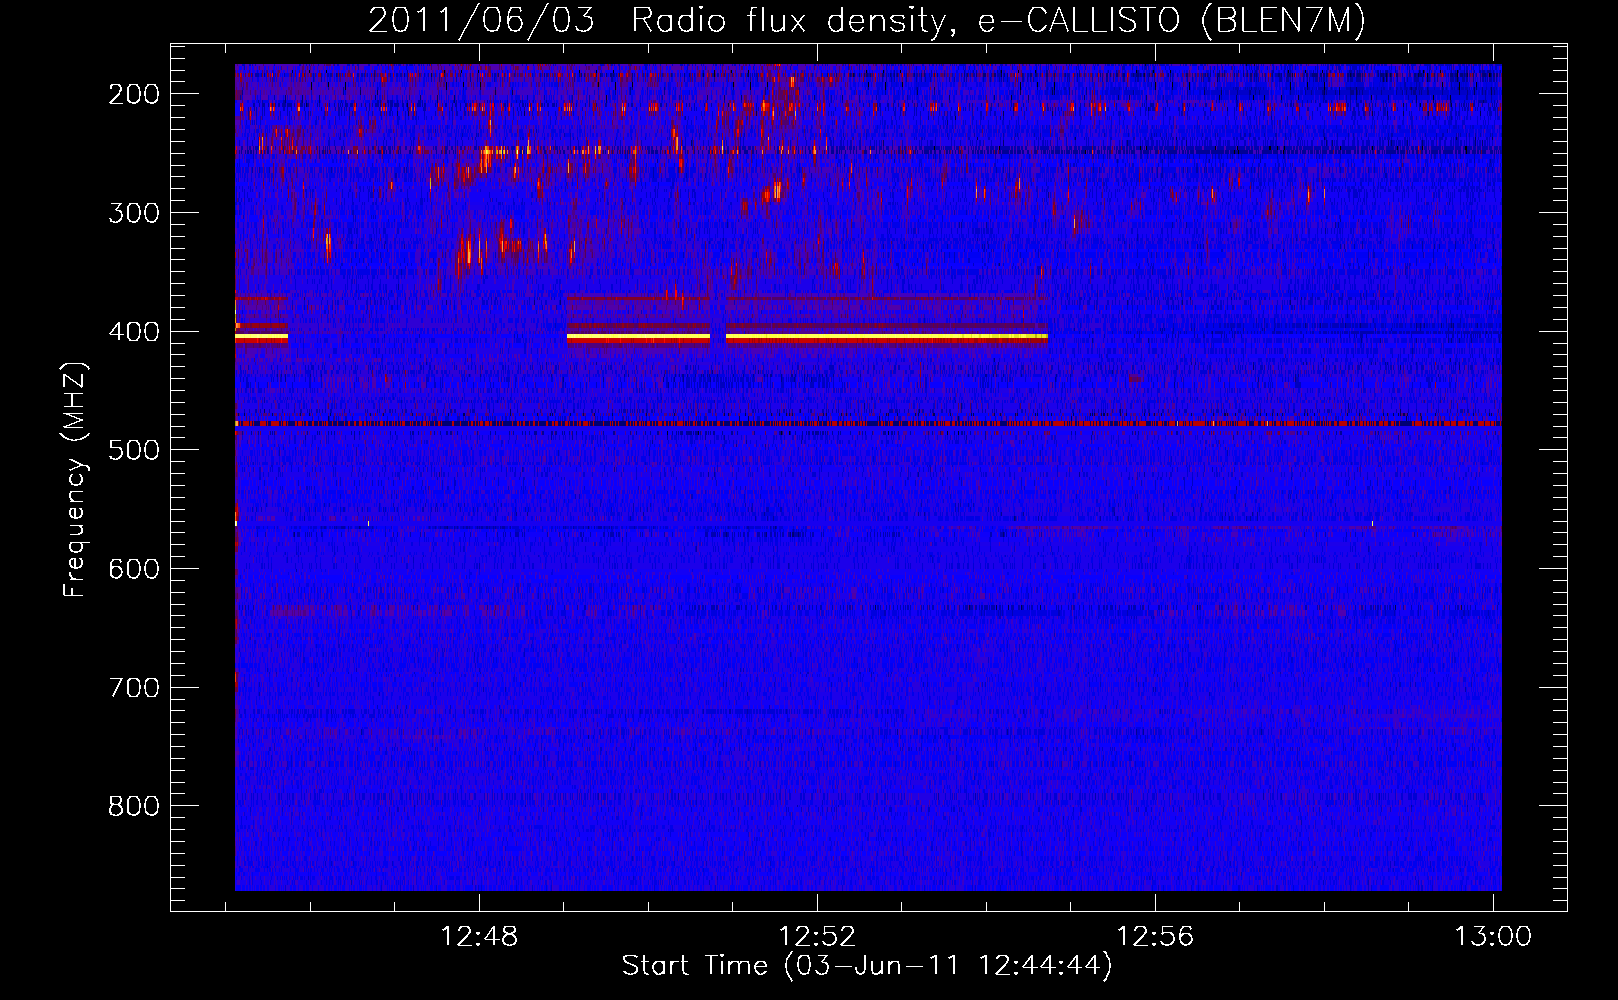Click the short bright band at spectrogram's left edge
Screen dimensions: 1618x1000
click(x=261, y=338)
